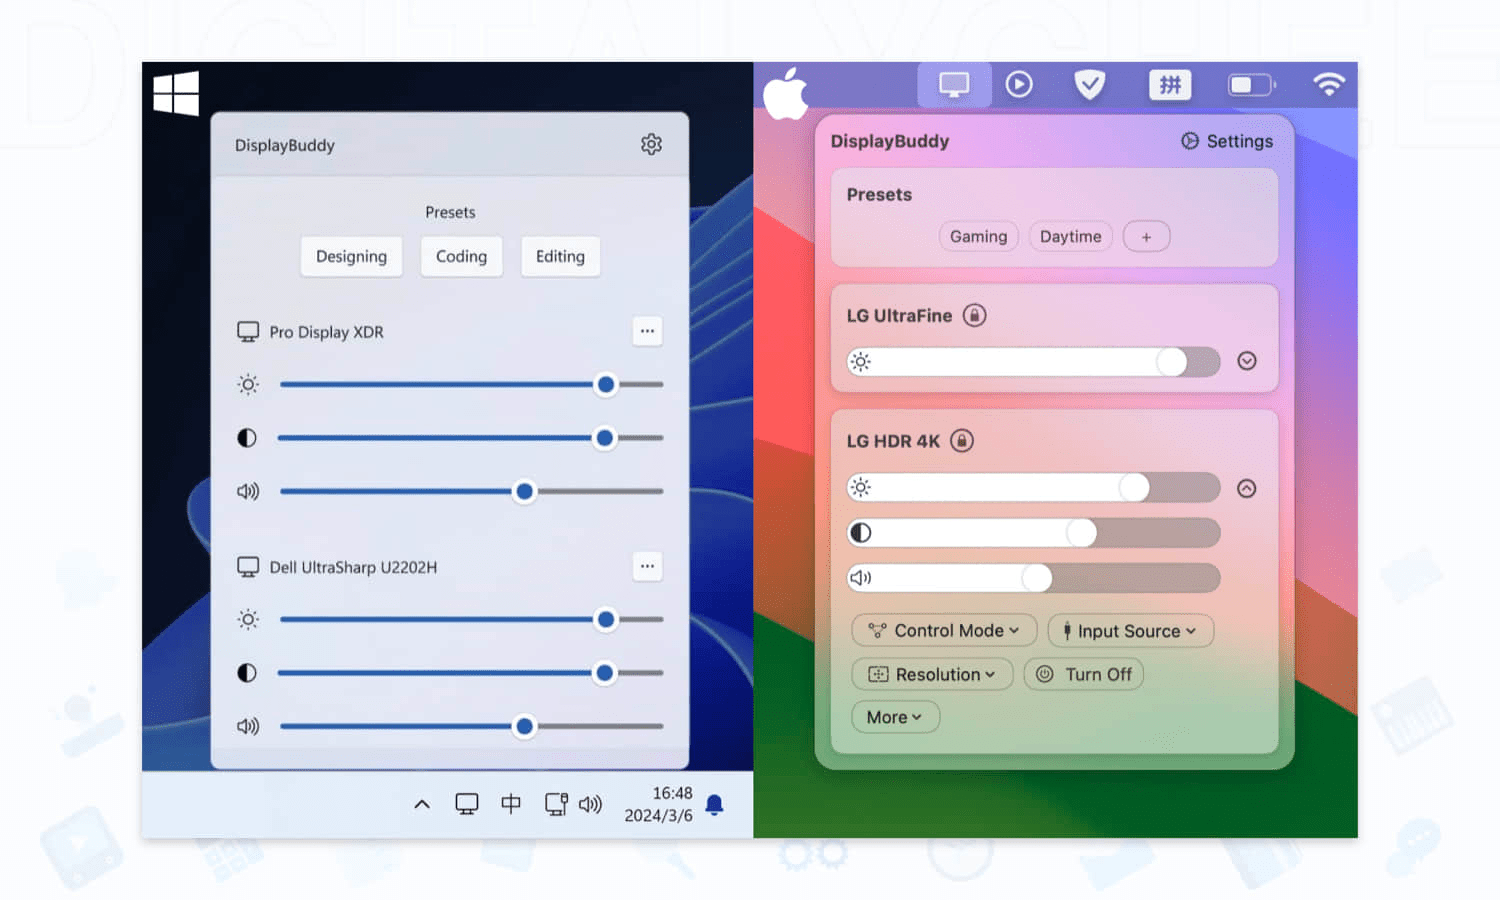Click the Turn Off button
This screenshot has height=900, width=1500.
(x=1084, y=674)
